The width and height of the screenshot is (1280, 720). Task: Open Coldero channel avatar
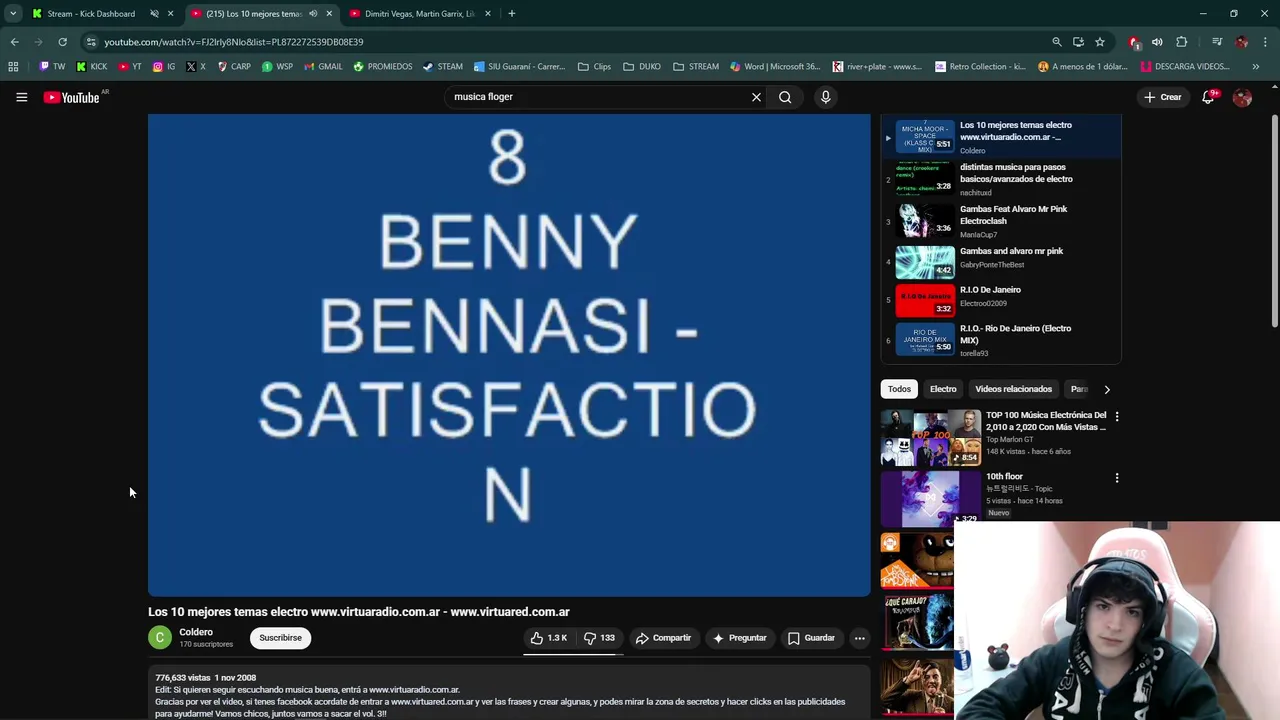160,638
